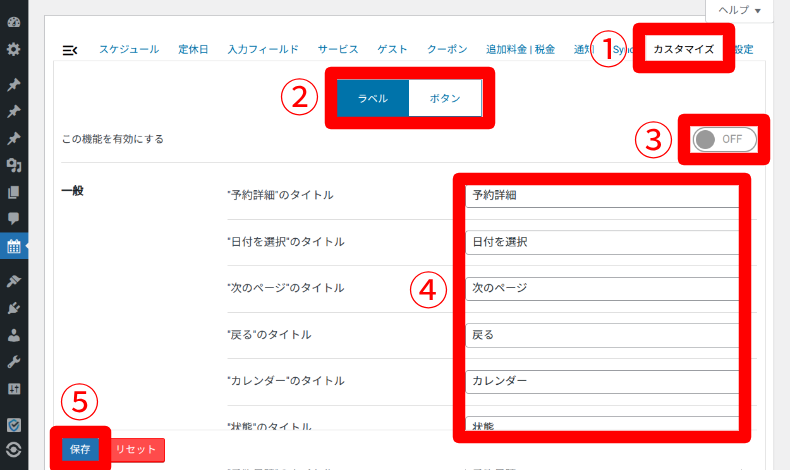Select the カスタマイズ tab

684,49
